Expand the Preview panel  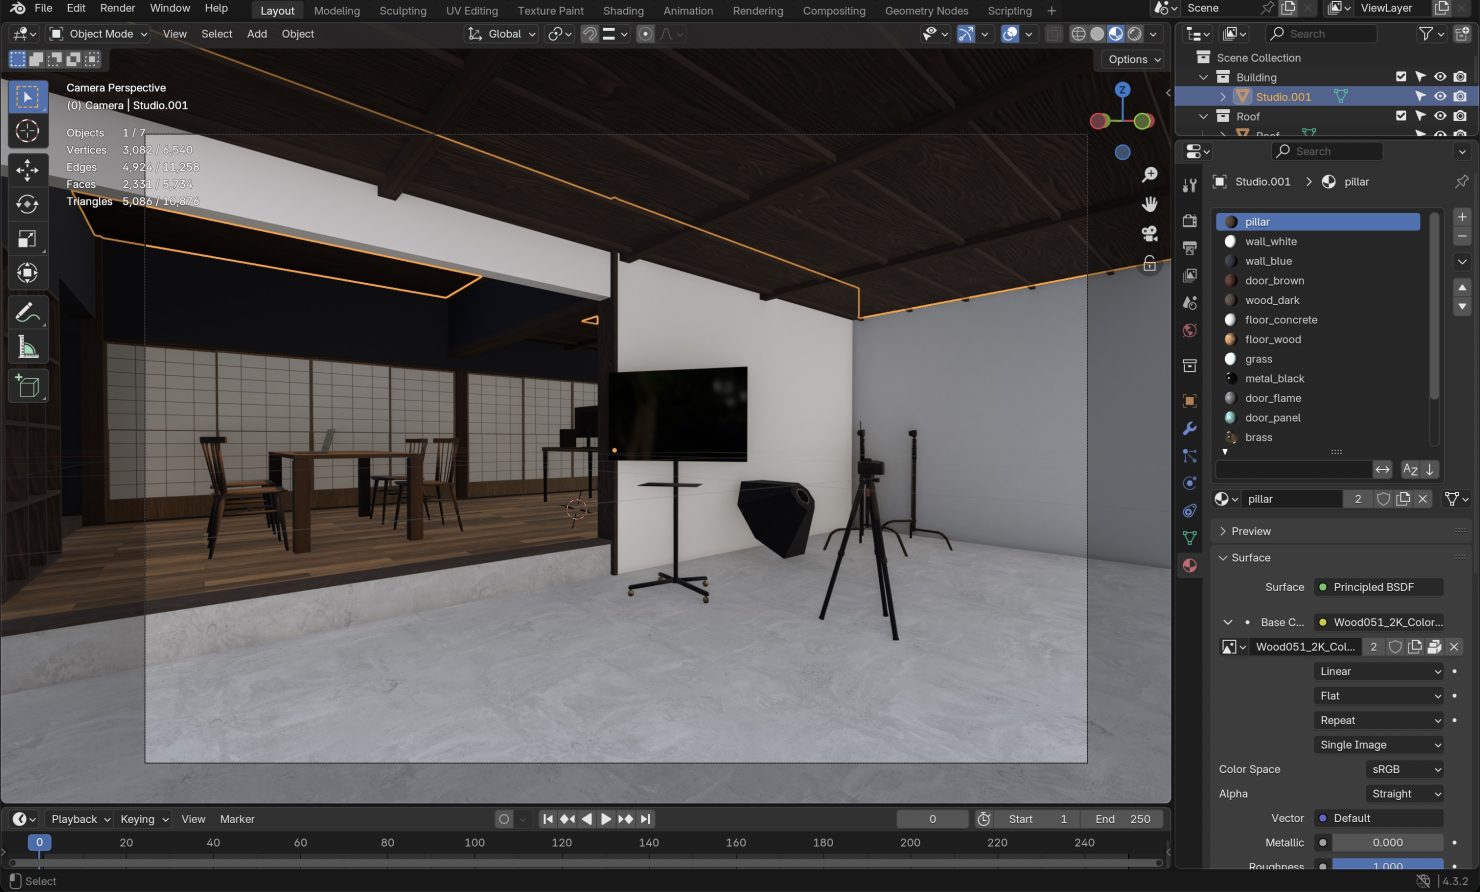pos(1251,531)
